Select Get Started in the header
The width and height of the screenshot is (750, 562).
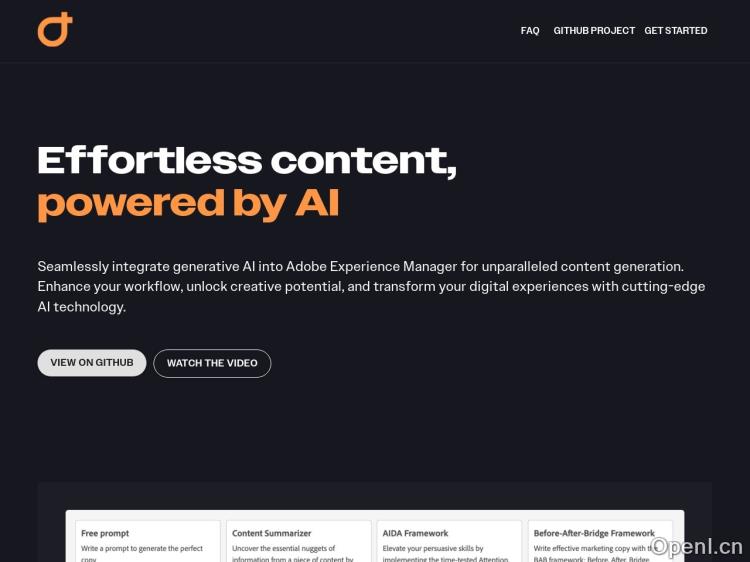tap(676, 31)
